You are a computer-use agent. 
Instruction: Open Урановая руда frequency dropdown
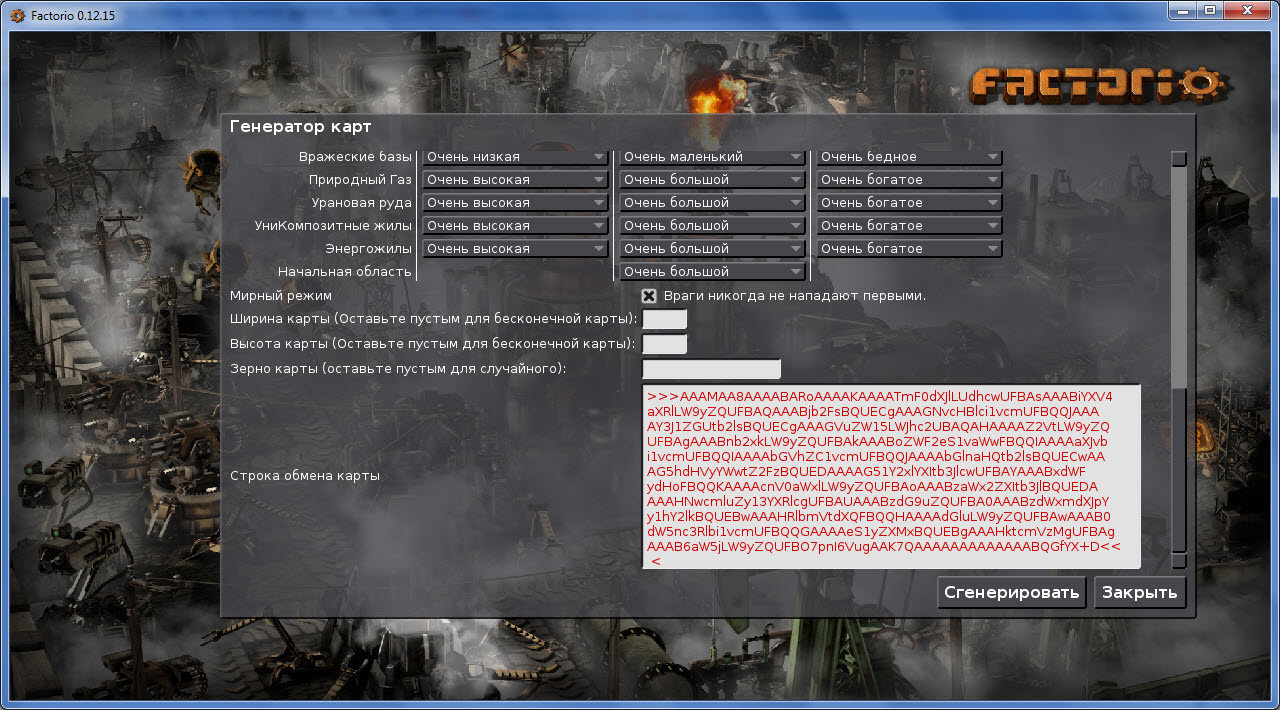point(515,203)
